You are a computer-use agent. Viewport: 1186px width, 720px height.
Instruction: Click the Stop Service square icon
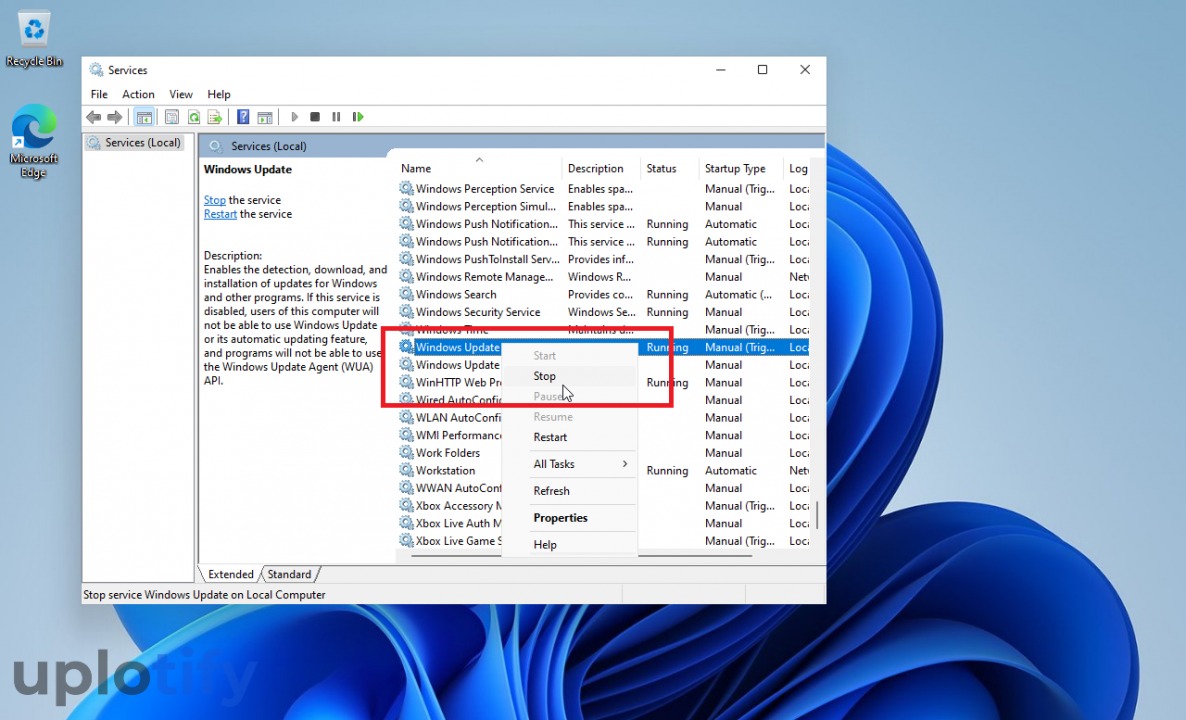pos(315,117)
